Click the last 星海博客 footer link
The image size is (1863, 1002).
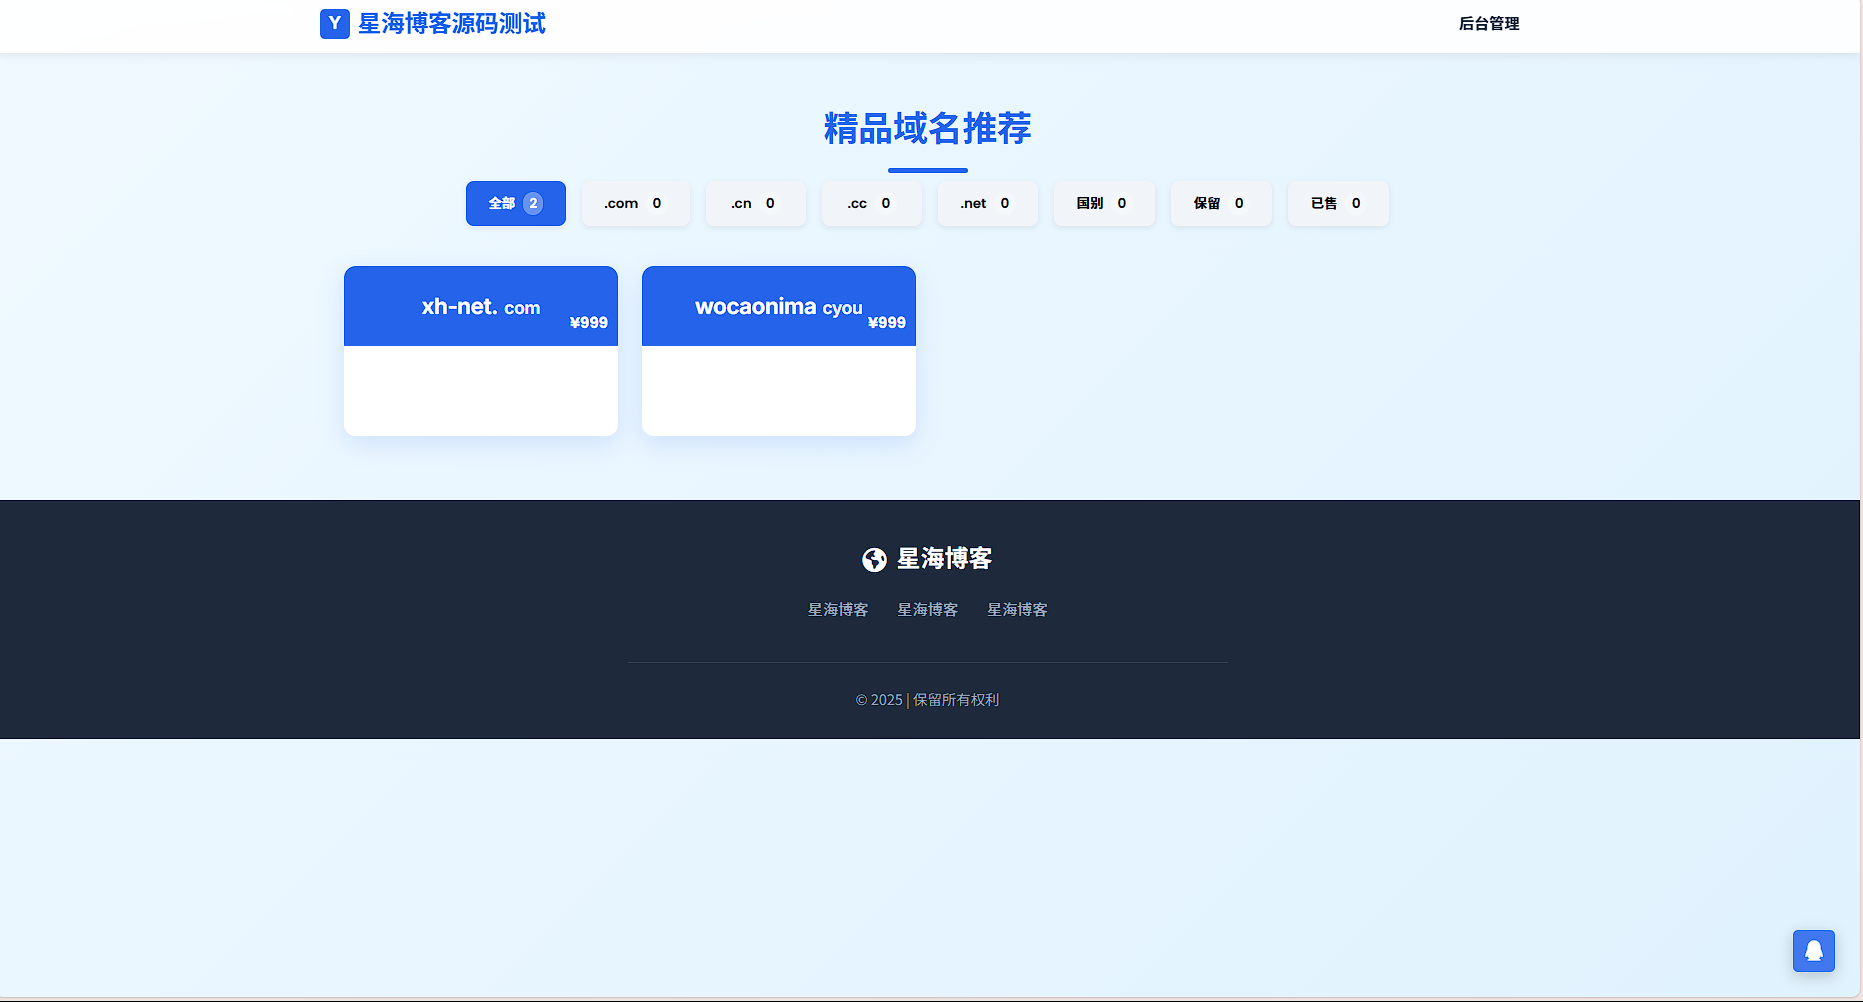(1017, 610)
